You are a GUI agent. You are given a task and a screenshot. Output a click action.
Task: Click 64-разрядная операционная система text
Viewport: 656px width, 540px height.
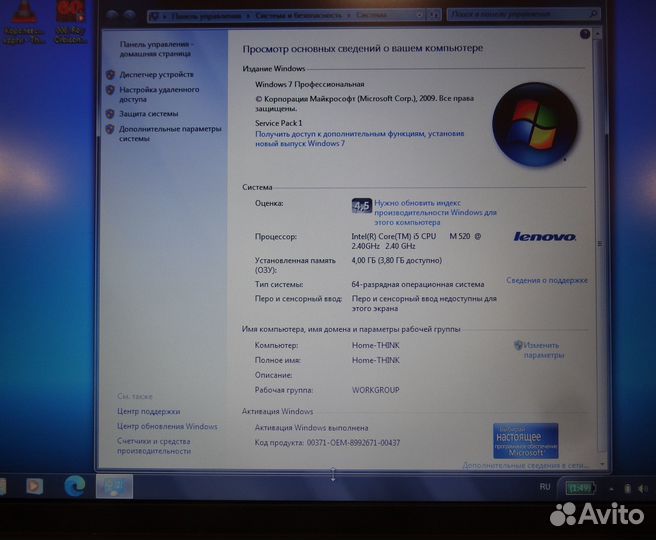coord(418,284)
